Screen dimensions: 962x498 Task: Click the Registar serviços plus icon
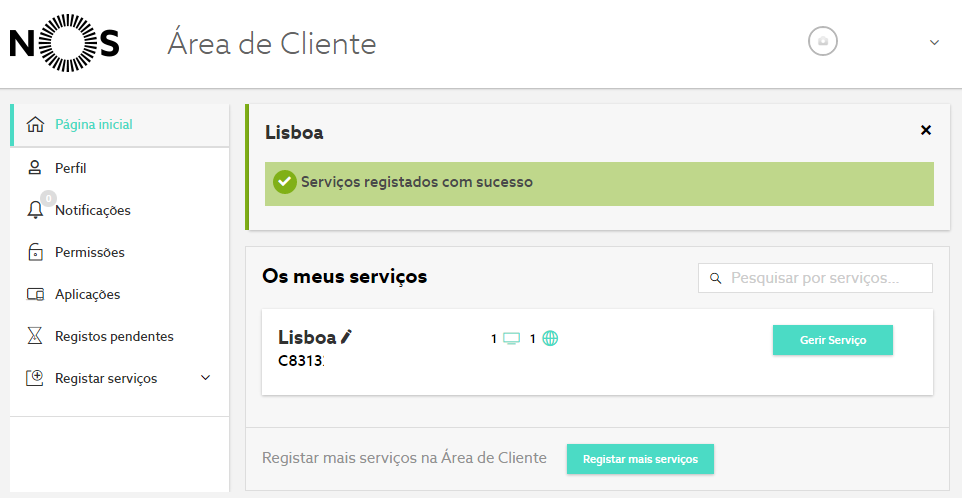(x=35, y=378)
